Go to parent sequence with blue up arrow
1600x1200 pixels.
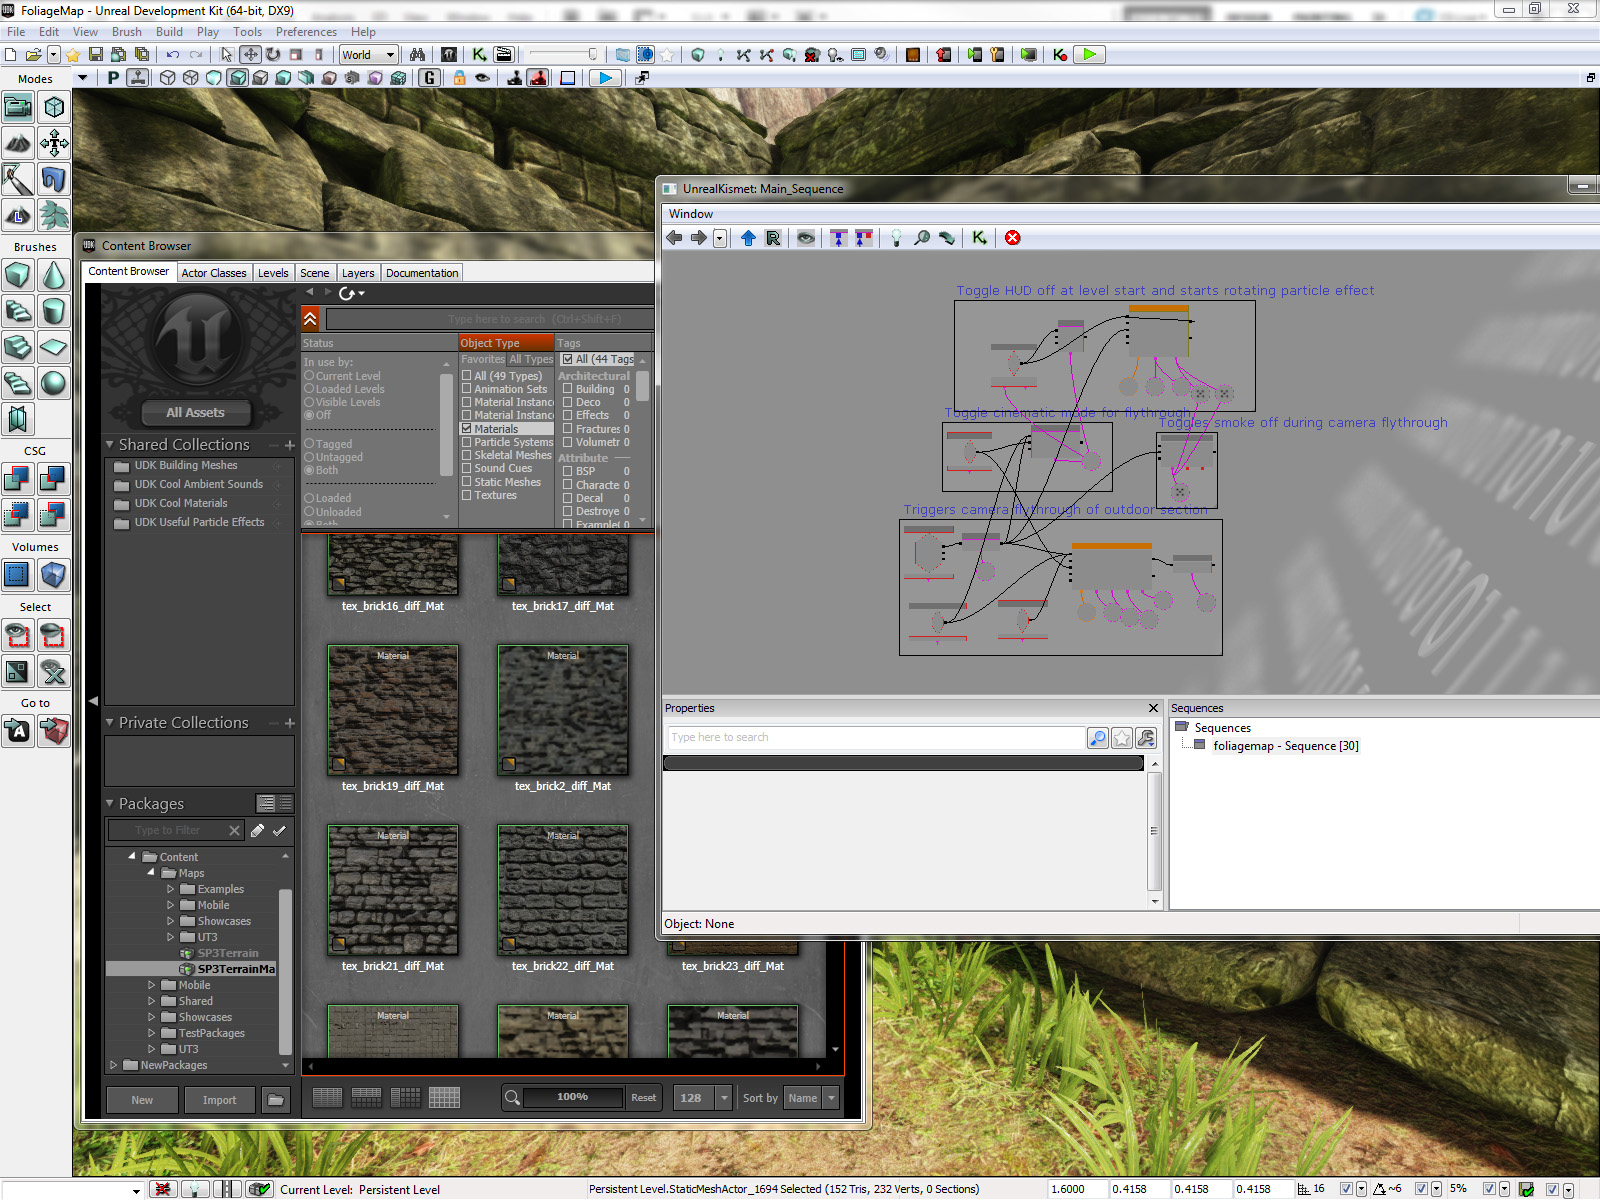point(748,238)
